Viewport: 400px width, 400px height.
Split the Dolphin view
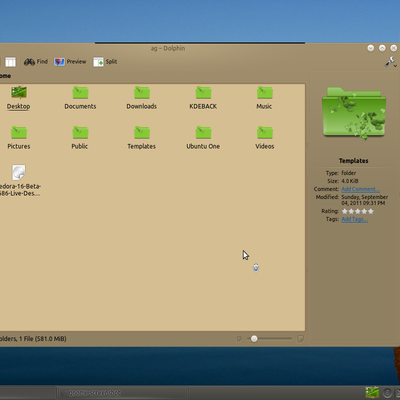tap(105, 62)
